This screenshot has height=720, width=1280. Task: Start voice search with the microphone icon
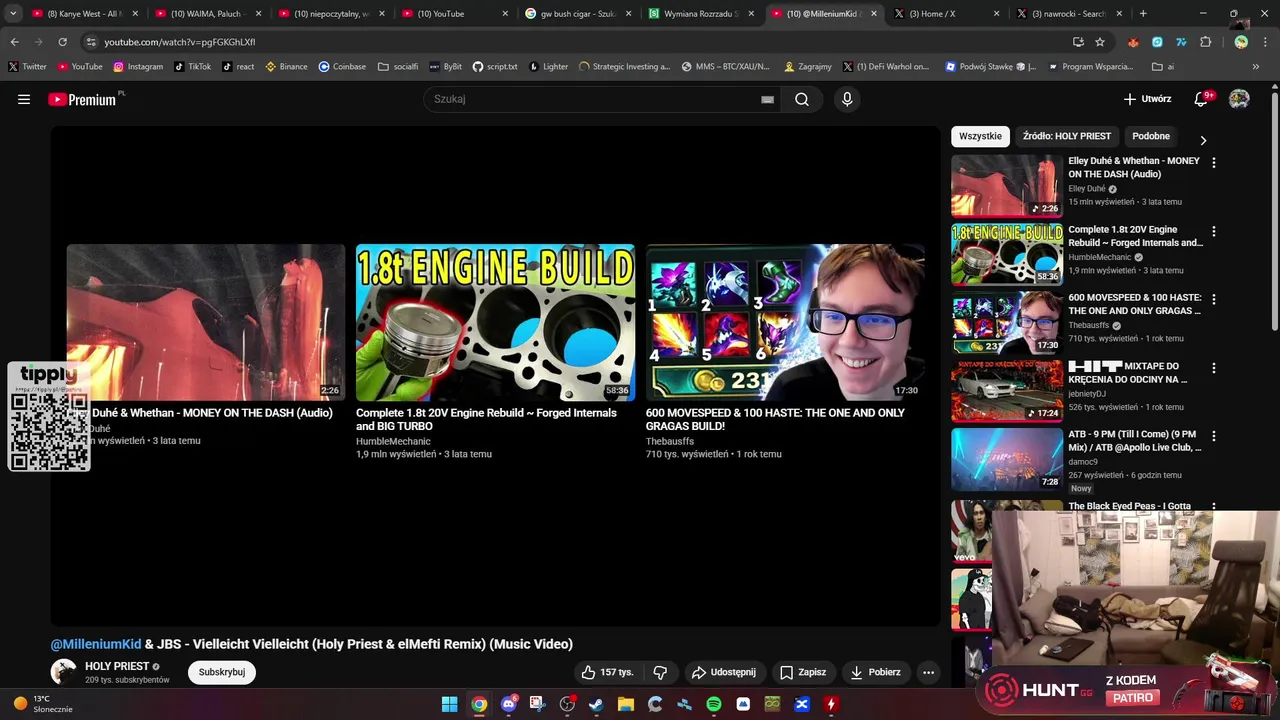[847, 99]
